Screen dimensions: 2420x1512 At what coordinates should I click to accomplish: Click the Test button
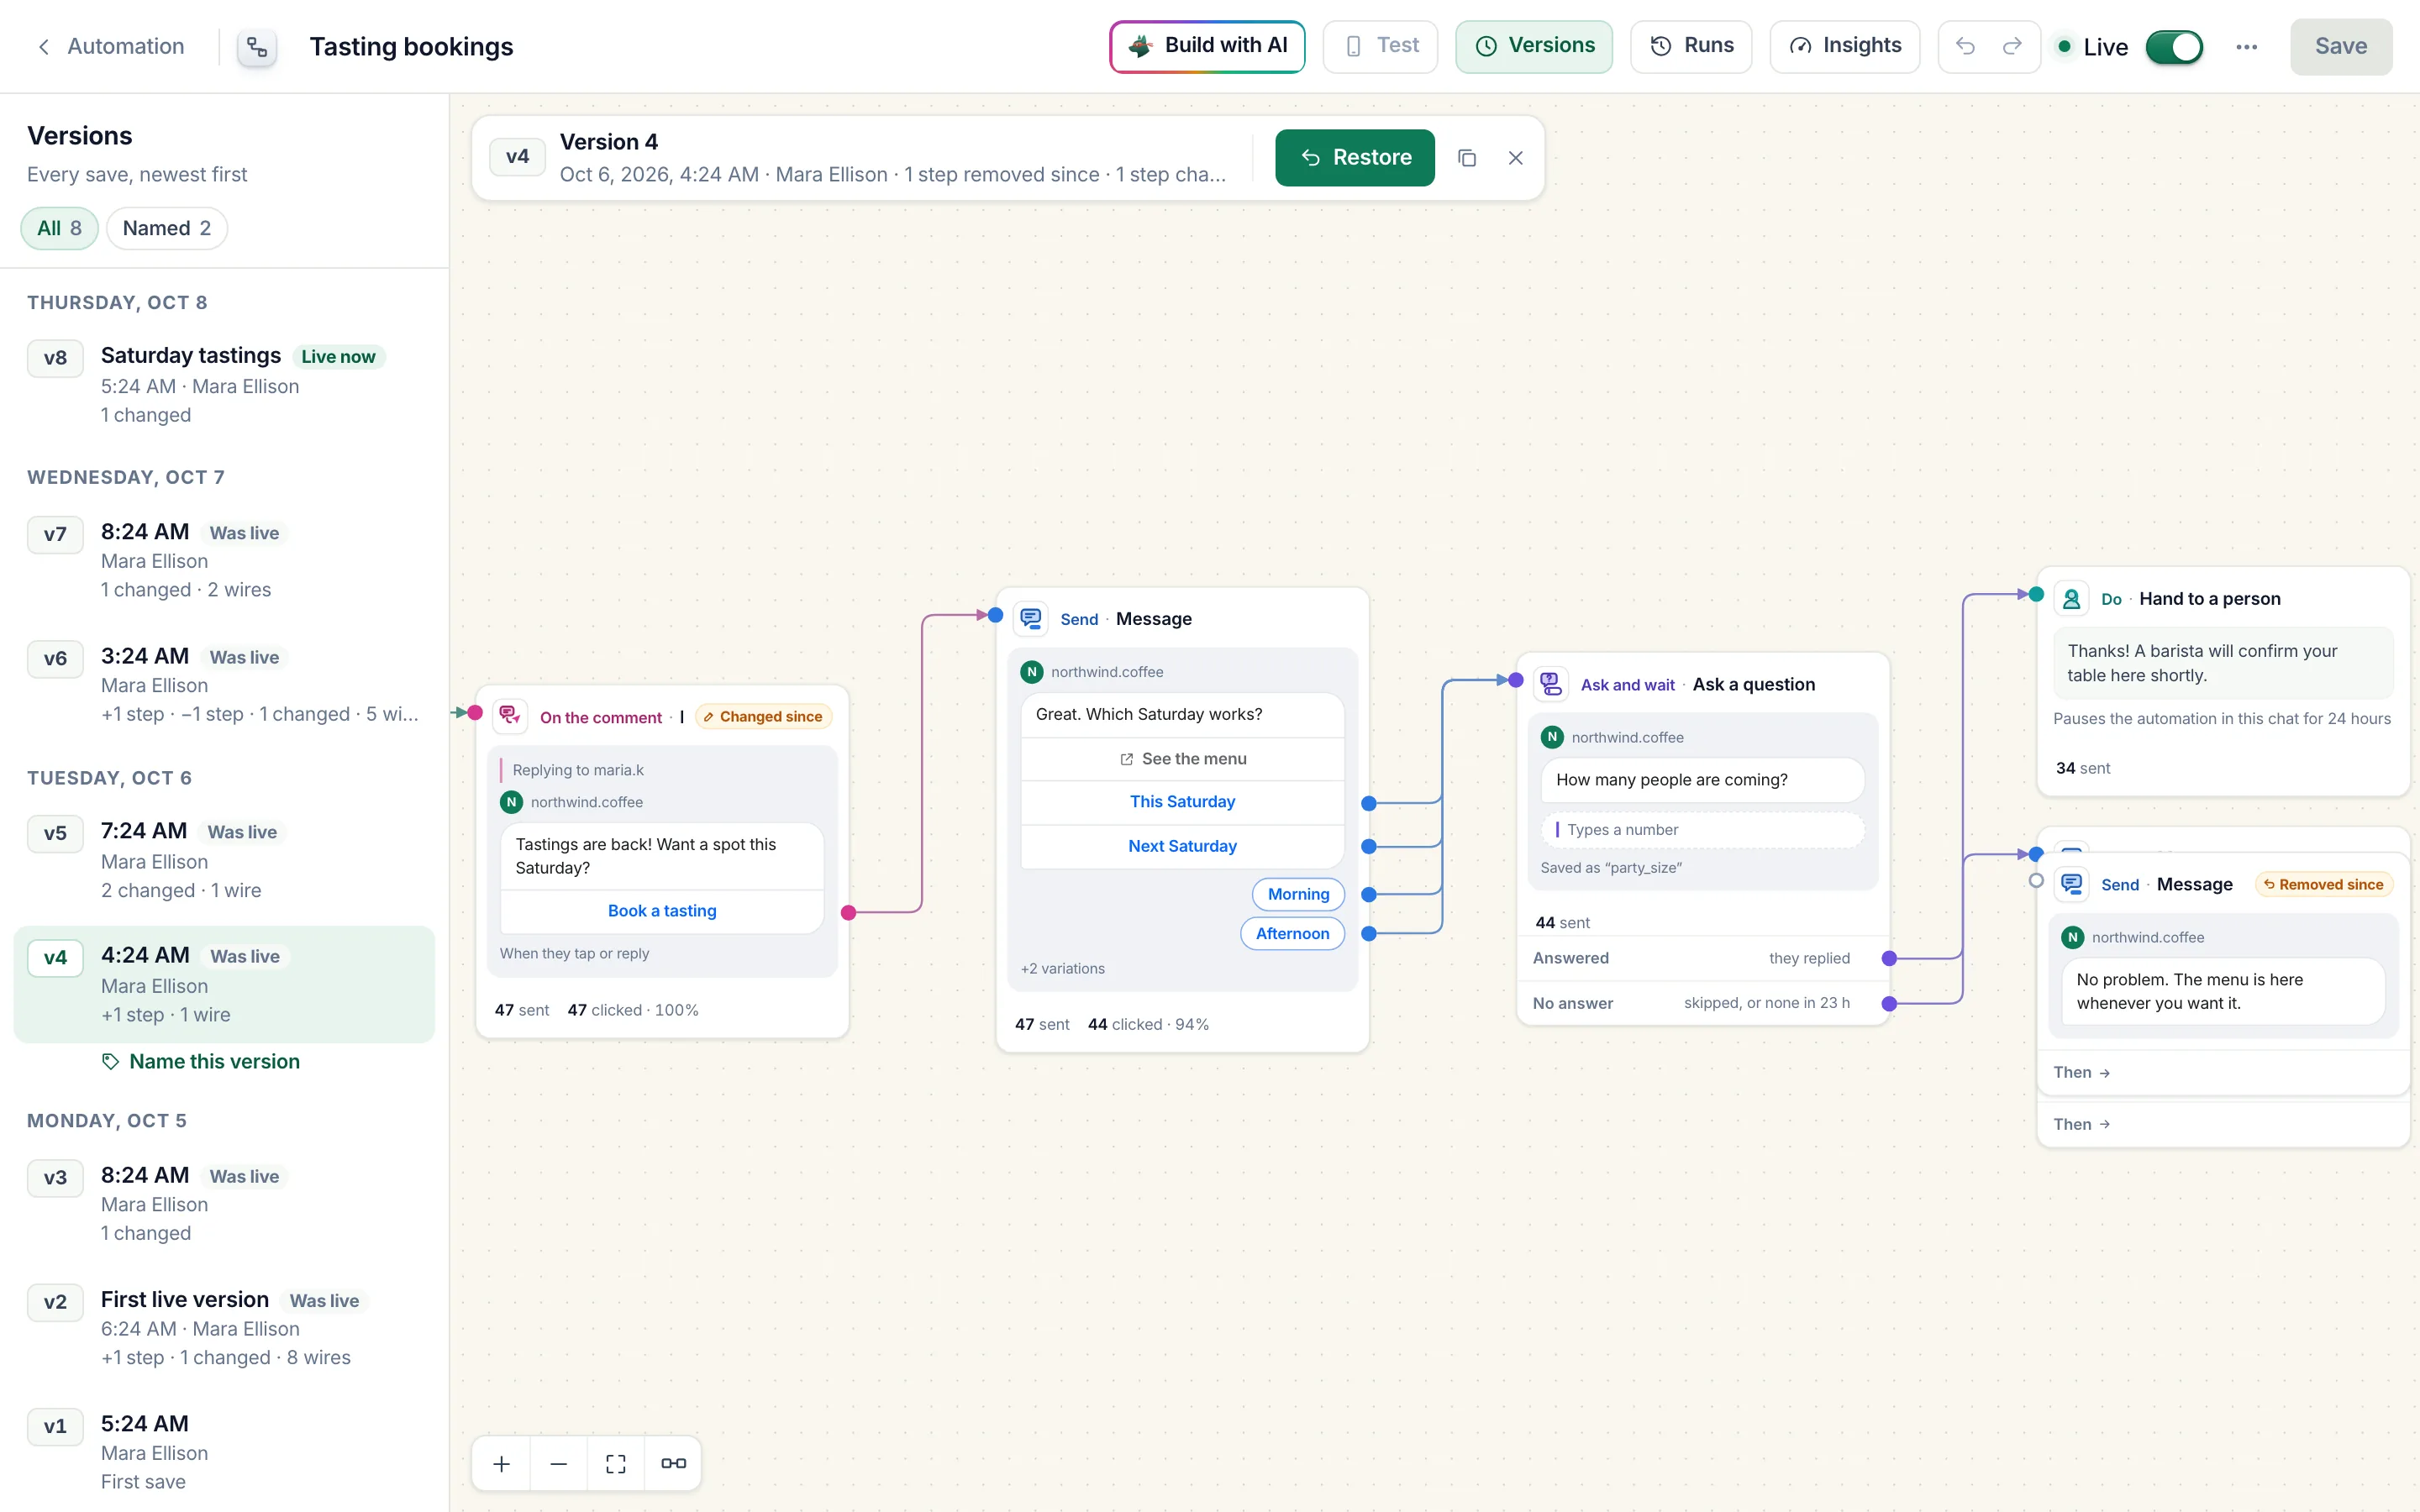pyautogui.click(x=1380, y=46)
